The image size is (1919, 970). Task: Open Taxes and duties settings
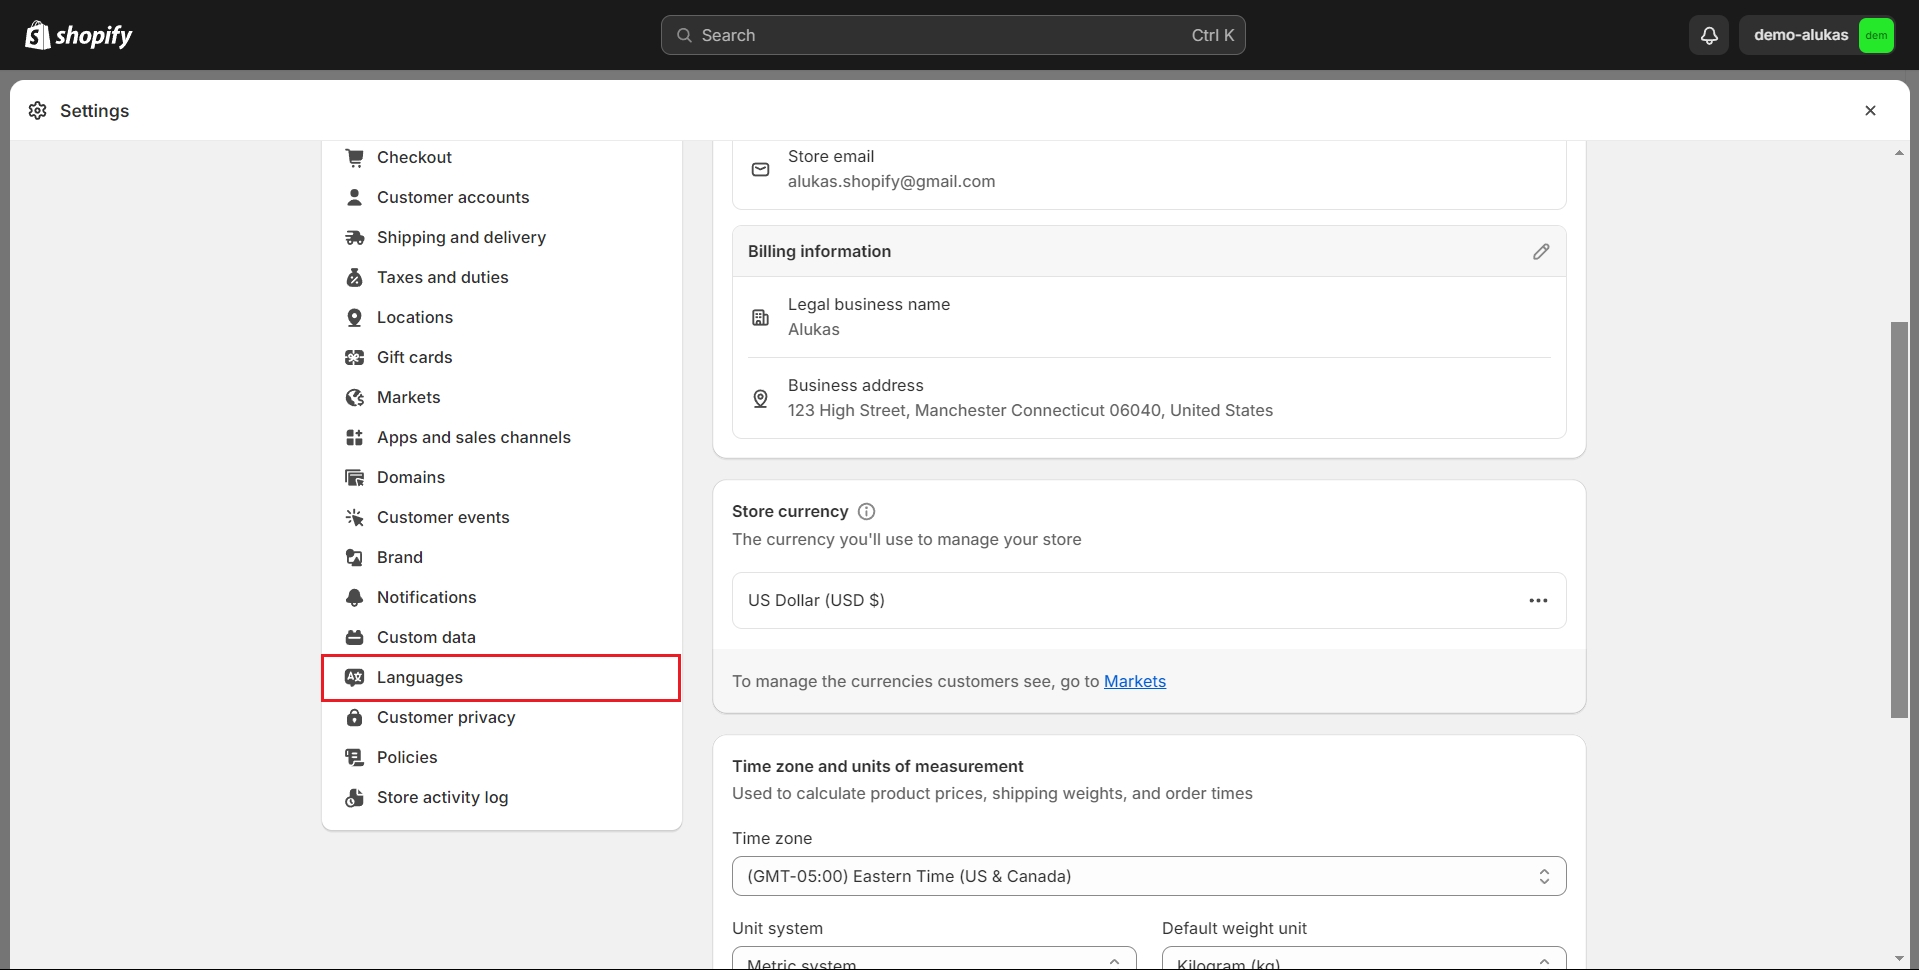click(442, 278)
